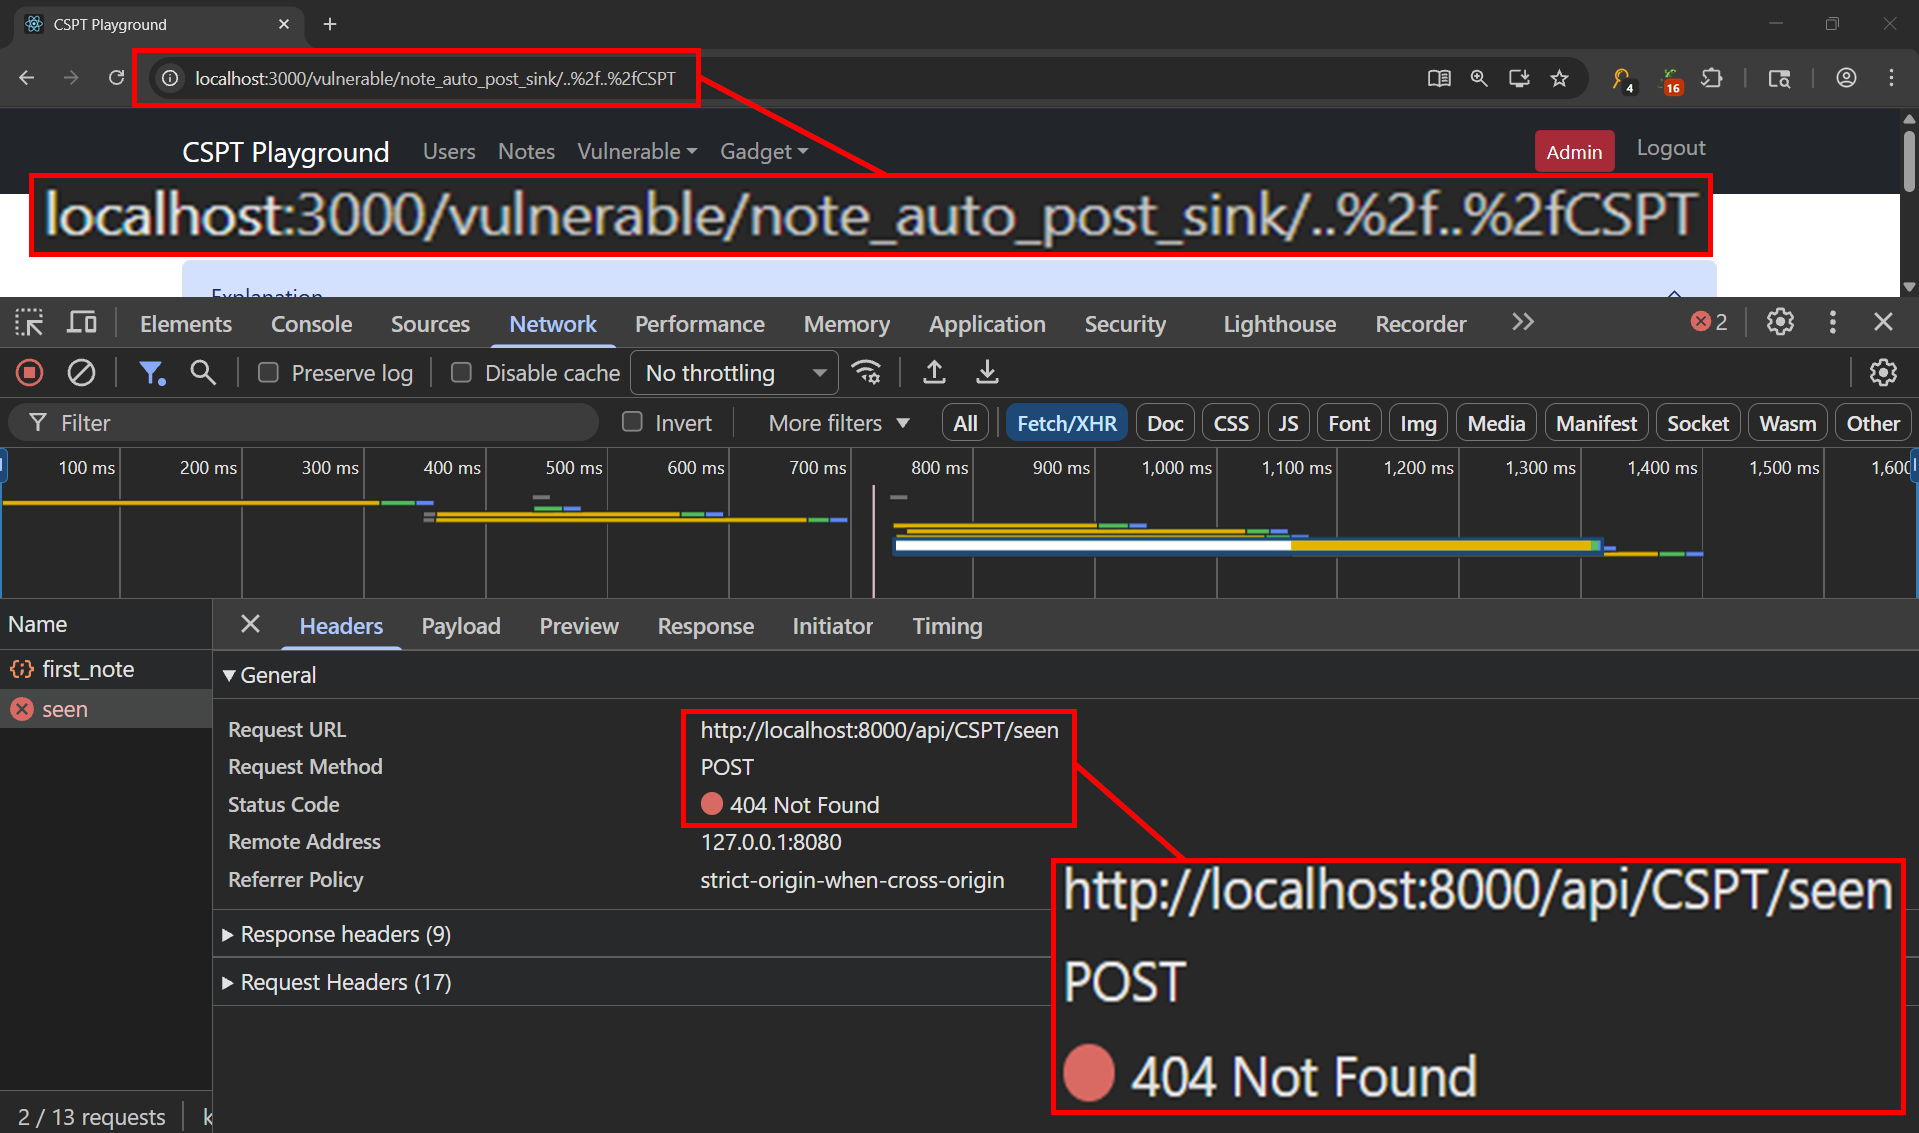Stop recording network log
The width and height of the screenshot is (1919, 1133).
point(30,373)
